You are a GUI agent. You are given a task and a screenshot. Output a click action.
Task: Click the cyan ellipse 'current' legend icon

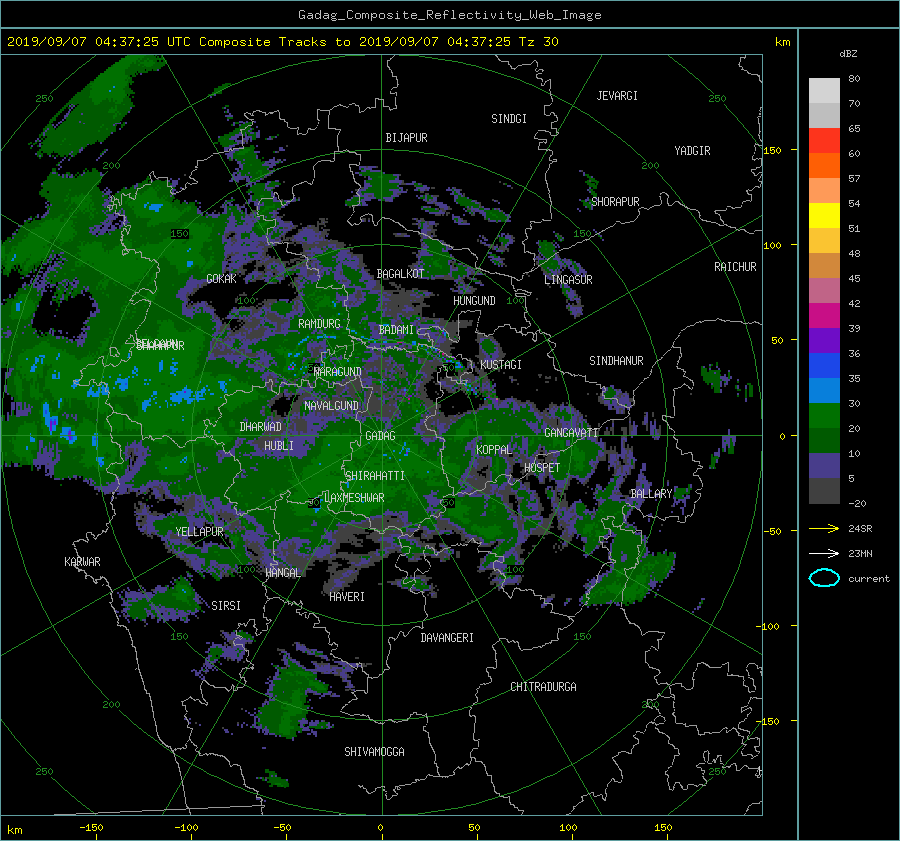824,578
